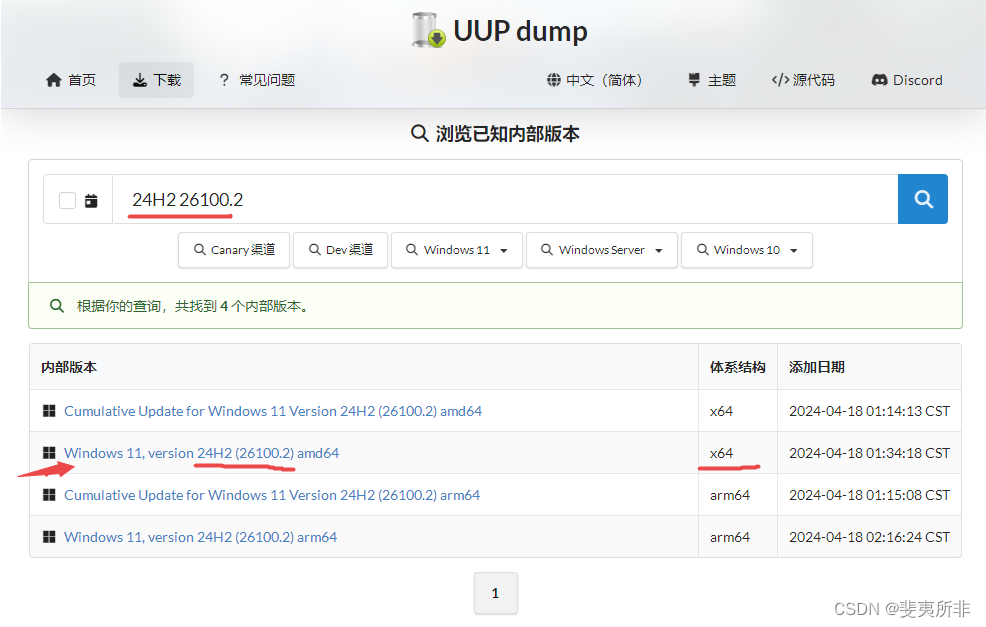Image resolution: width=986 pixels, height=627 pixels.
Task: Click the Discord logo icon
Action: (x=879, y=80)
